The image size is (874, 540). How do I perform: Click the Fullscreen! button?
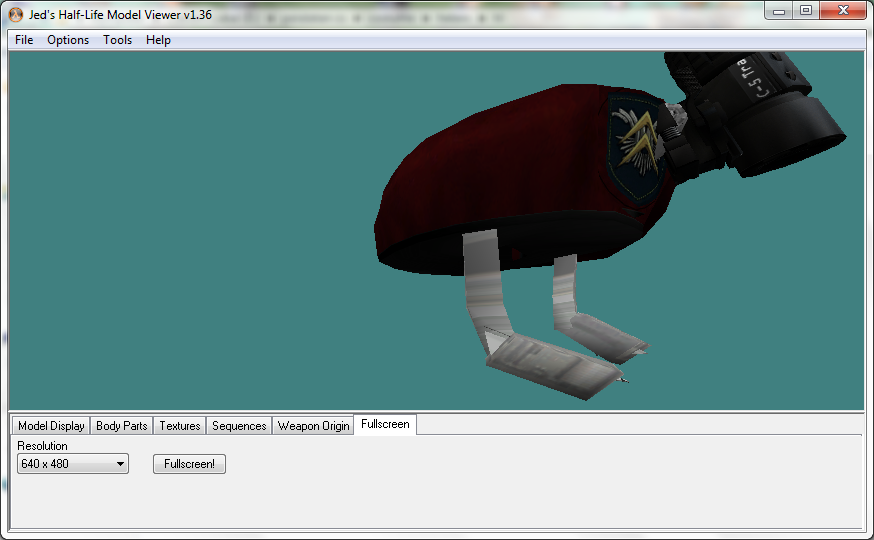[x=190, y=464]
